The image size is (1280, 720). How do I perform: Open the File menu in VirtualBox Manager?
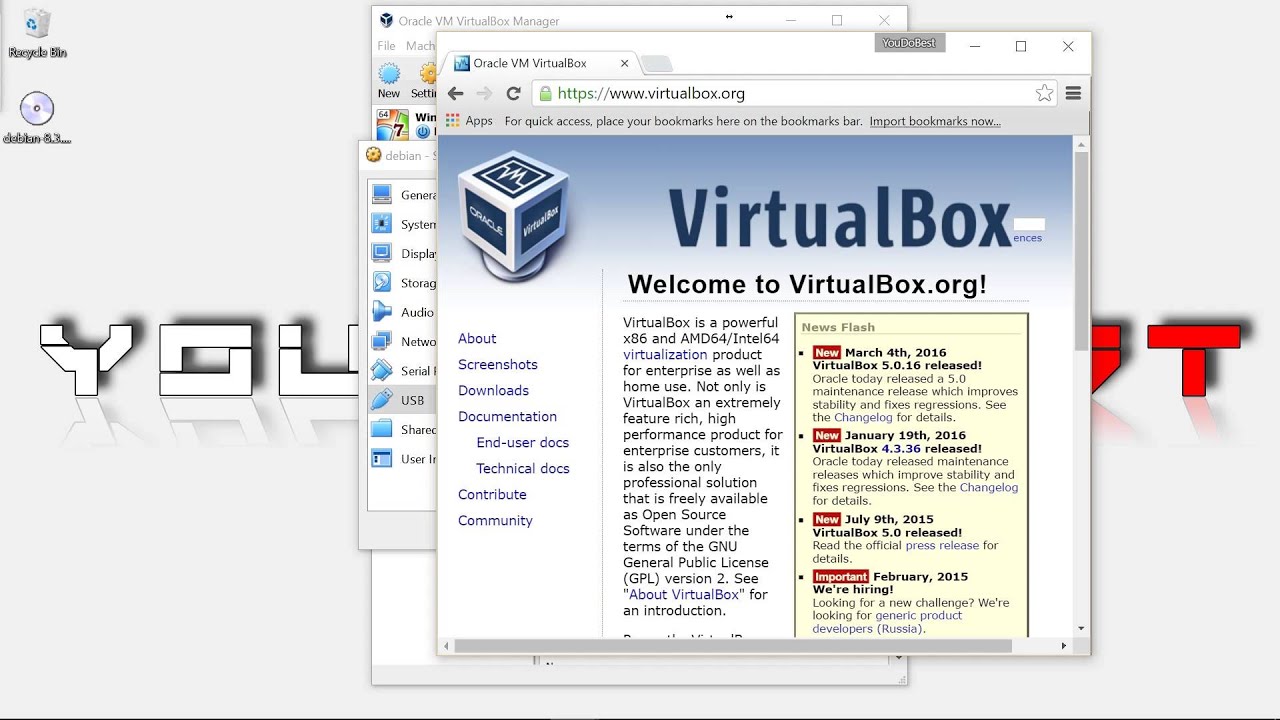[386, 46]
